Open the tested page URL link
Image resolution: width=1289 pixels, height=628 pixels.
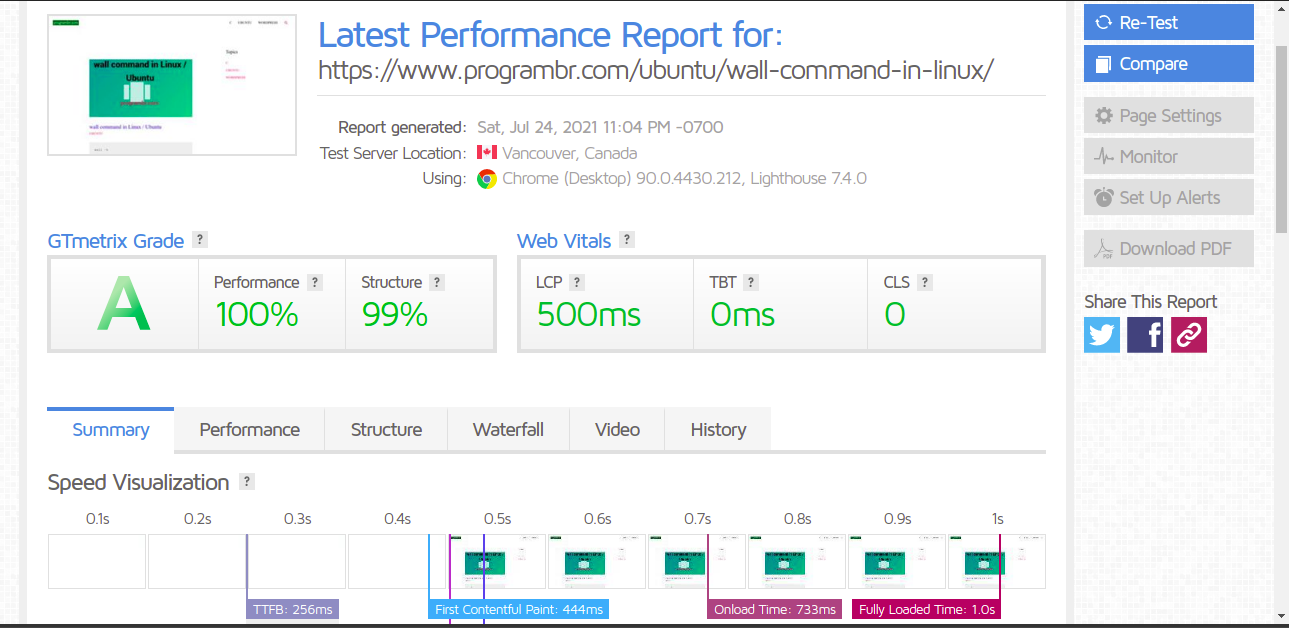point(655,70)
